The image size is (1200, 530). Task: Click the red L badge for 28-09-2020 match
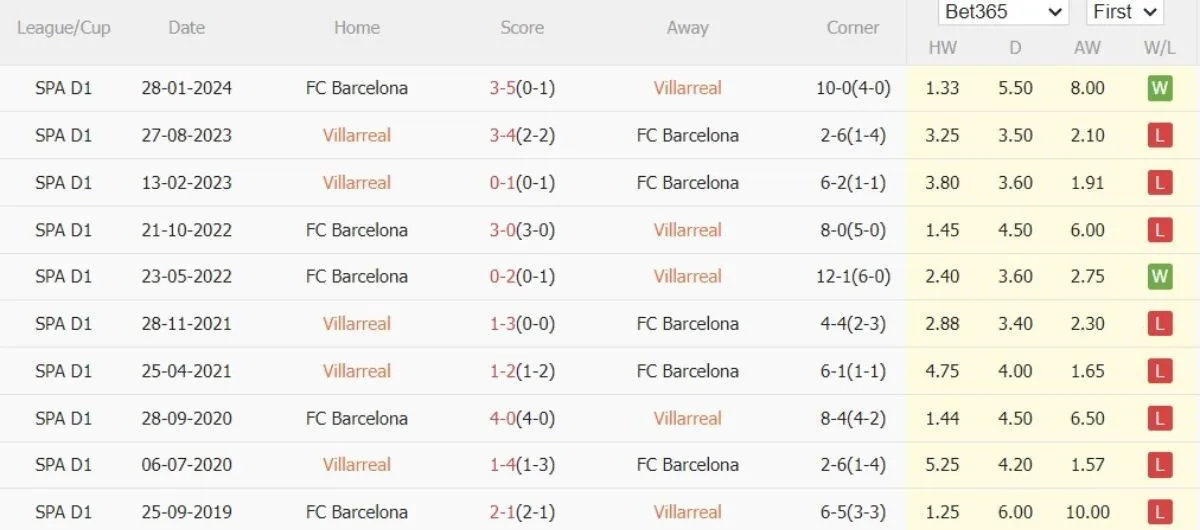tap(1159, 418)
